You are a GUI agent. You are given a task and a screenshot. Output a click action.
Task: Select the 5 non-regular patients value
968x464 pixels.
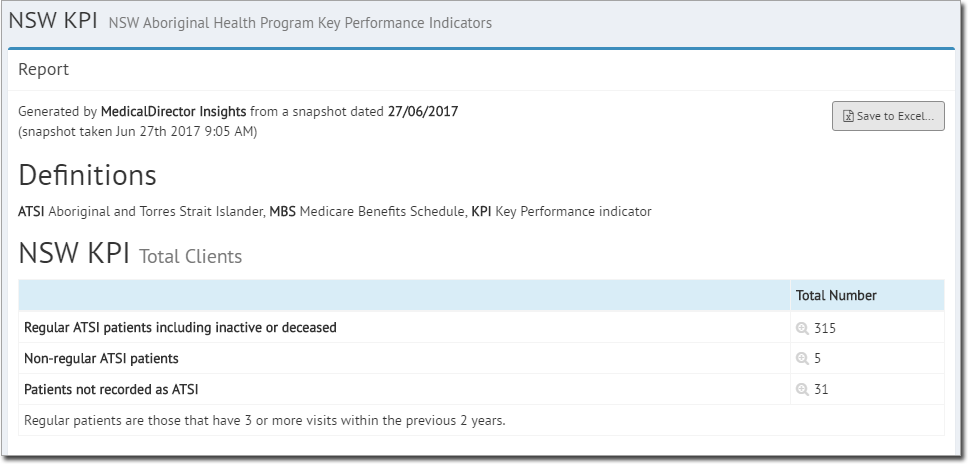pos(817,358)
